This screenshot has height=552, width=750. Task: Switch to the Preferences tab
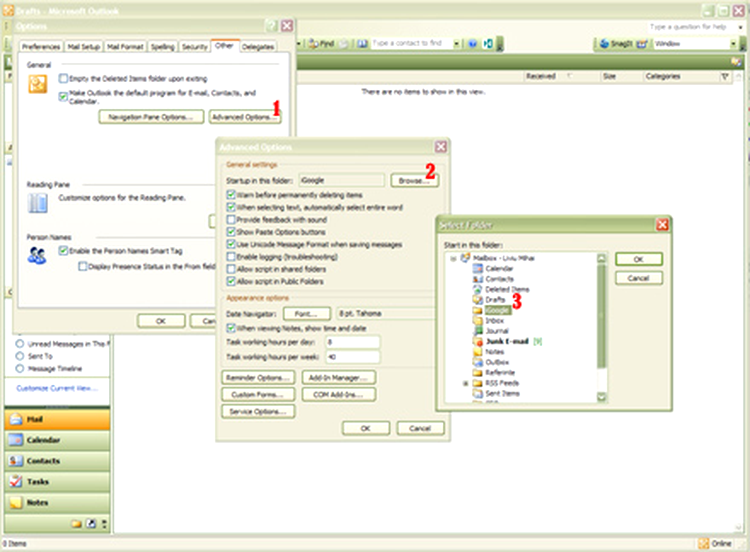coord(41,46)
